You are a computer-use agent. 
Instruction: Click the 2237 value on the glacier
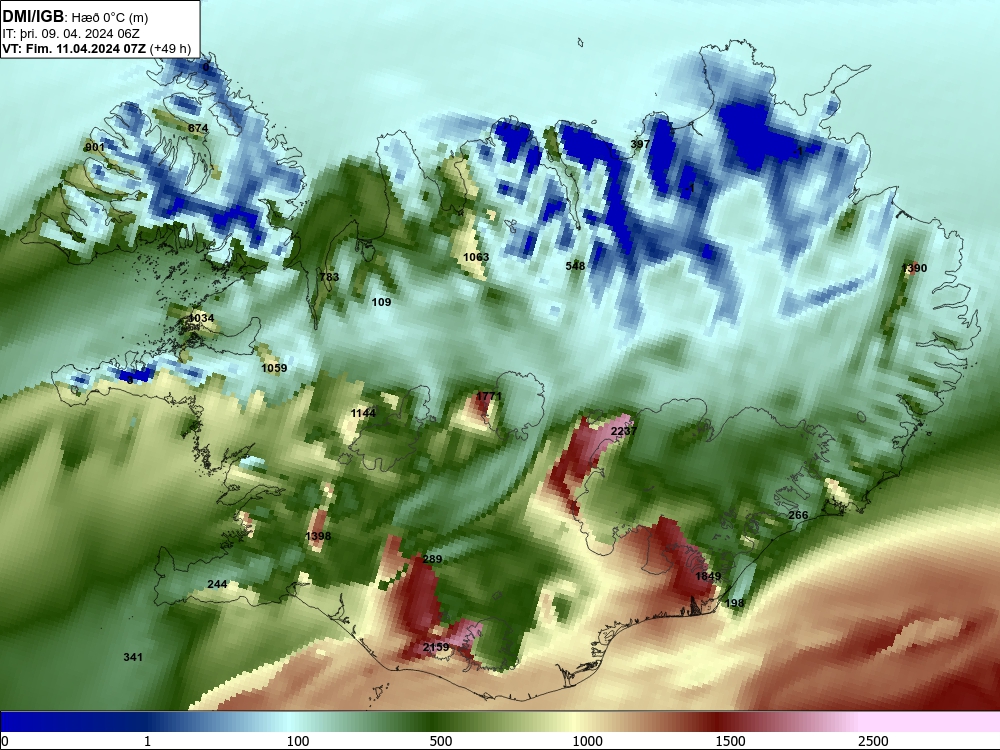pyautogui.click(x=623, y=431)
